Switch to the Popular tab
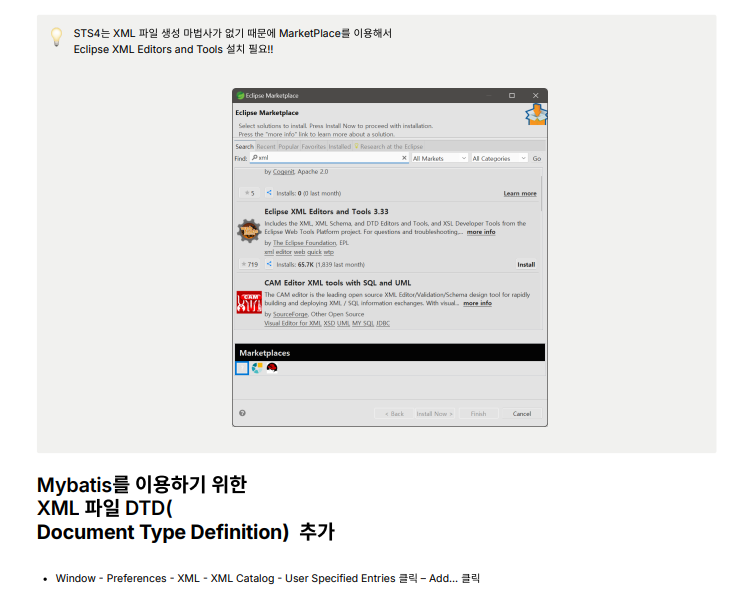Viewport: 739px width, 607px height. (288, 147)
